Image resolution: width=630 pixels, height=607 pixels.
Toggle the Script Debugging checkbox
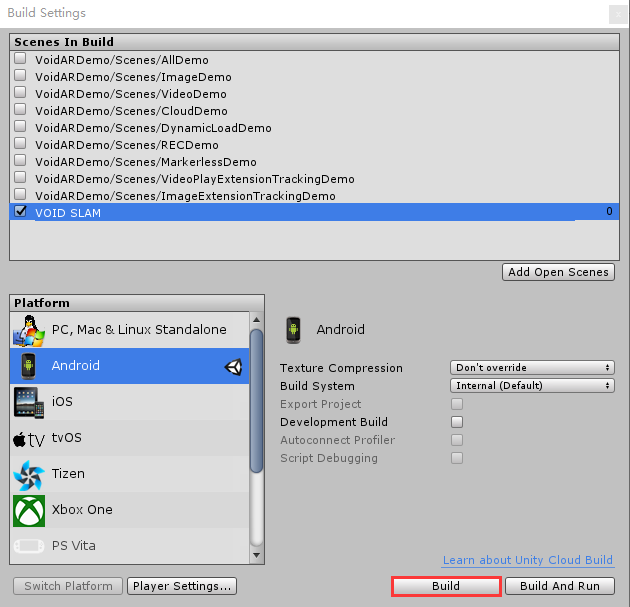(457, 458)
